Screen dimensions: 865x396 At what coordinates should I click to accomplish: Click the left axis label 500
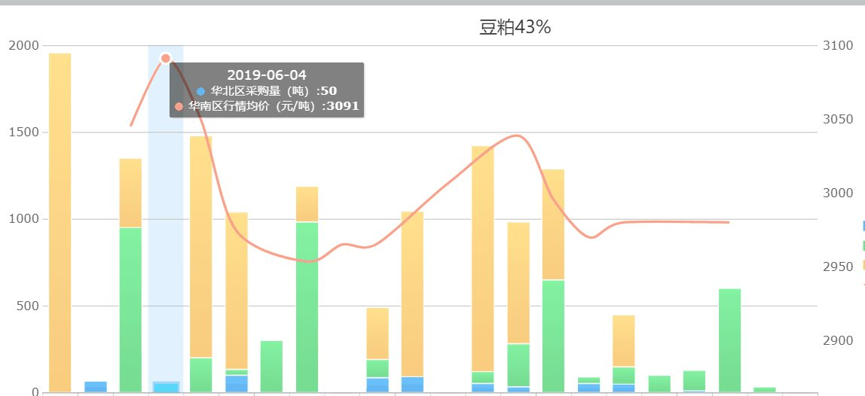pos(28,306)
